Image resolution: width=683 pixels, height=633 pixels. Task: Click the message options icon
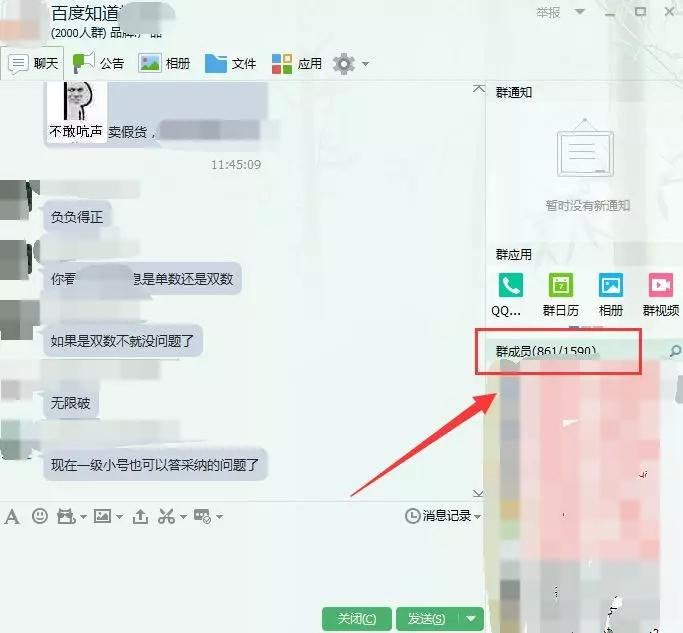click(x=203, y=517)
